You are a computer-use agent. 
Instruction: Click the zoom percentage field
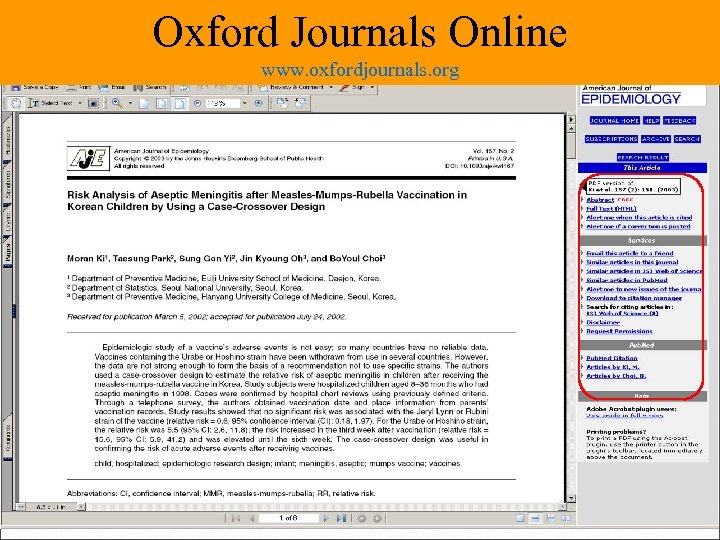pos(223,104)
